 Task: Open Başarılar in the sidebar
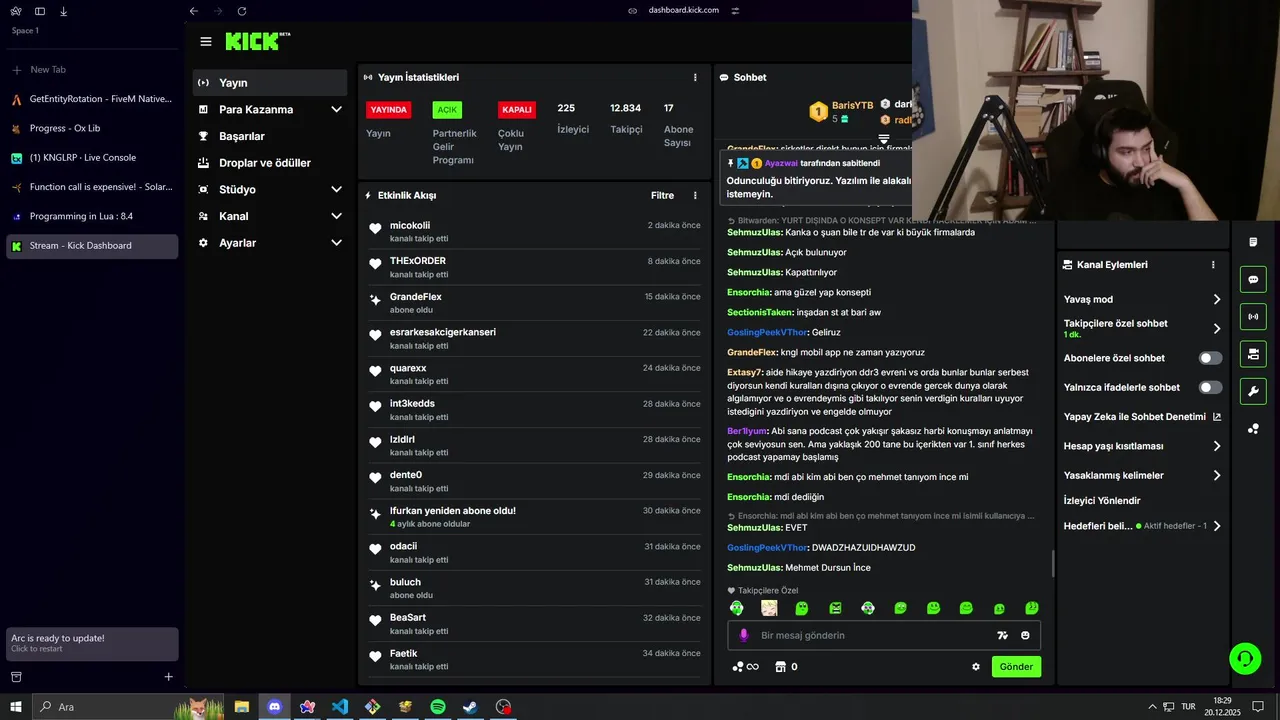pos(271,136)
